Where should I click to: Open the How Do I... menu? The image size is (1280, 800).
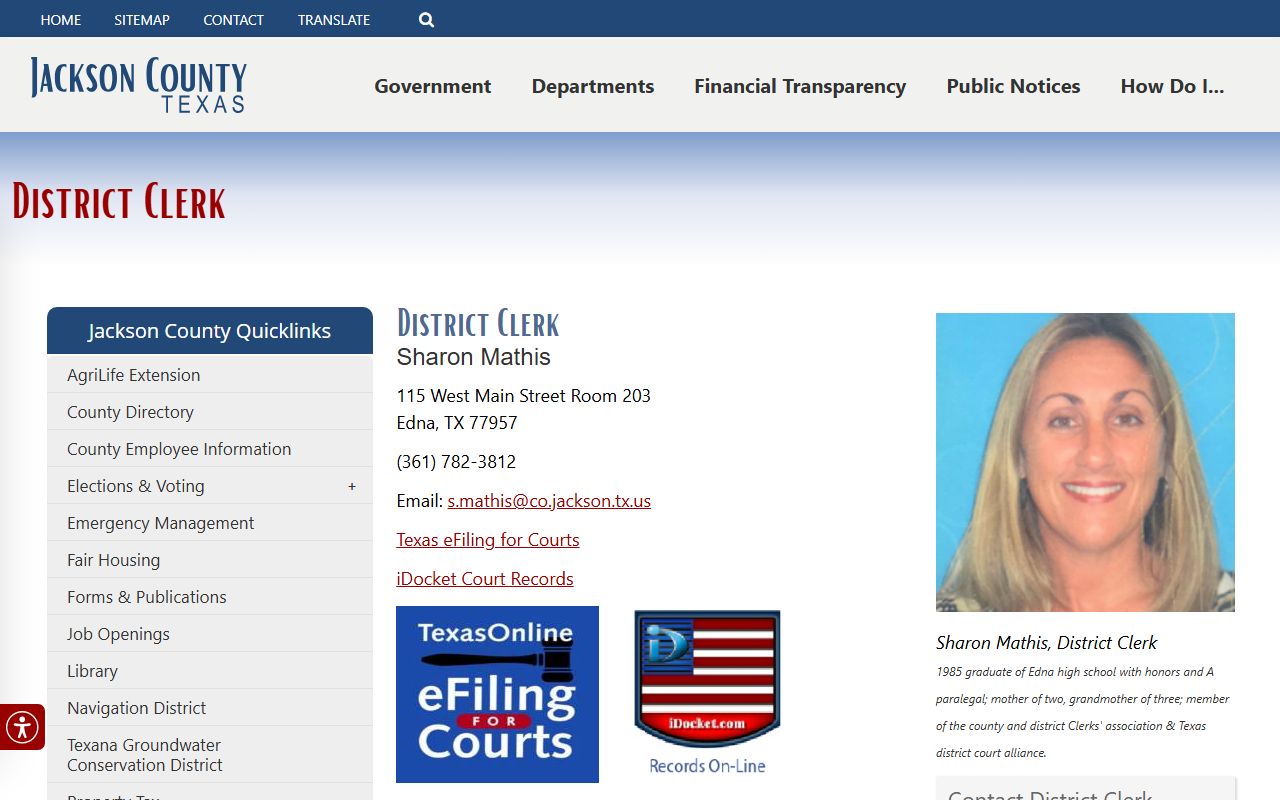(x=1172, y=86)
